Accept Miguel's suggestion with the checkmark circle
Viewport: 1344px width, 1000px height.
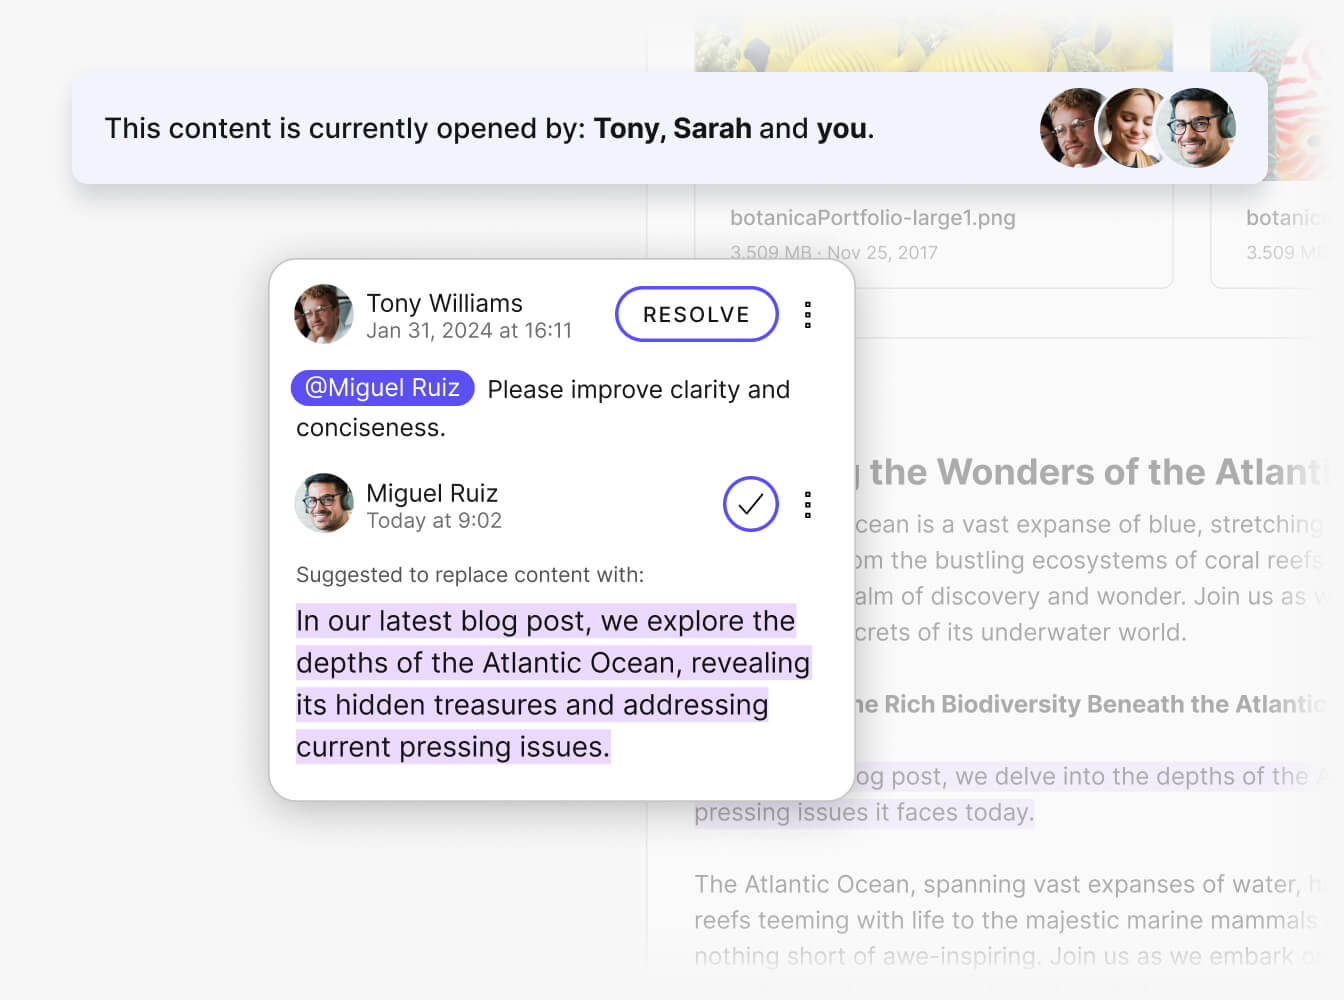click(750, 504)
